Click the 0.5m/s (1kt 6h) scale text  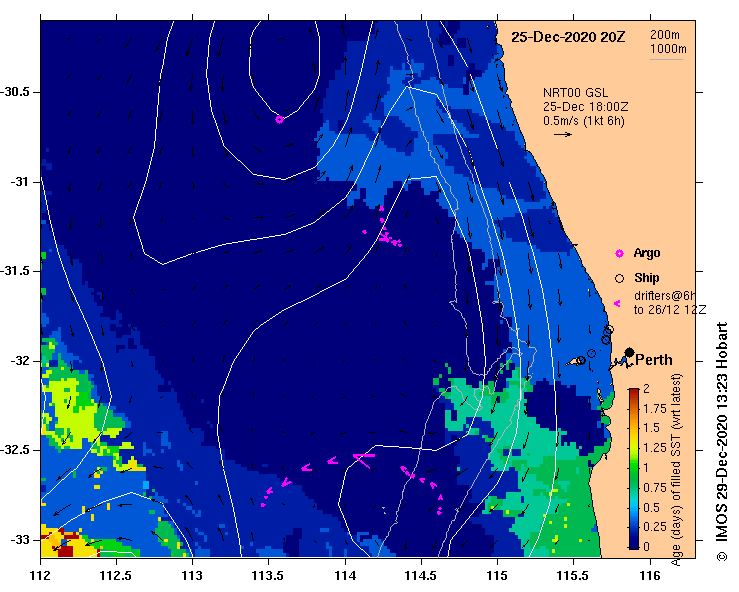tap(583, 121)
